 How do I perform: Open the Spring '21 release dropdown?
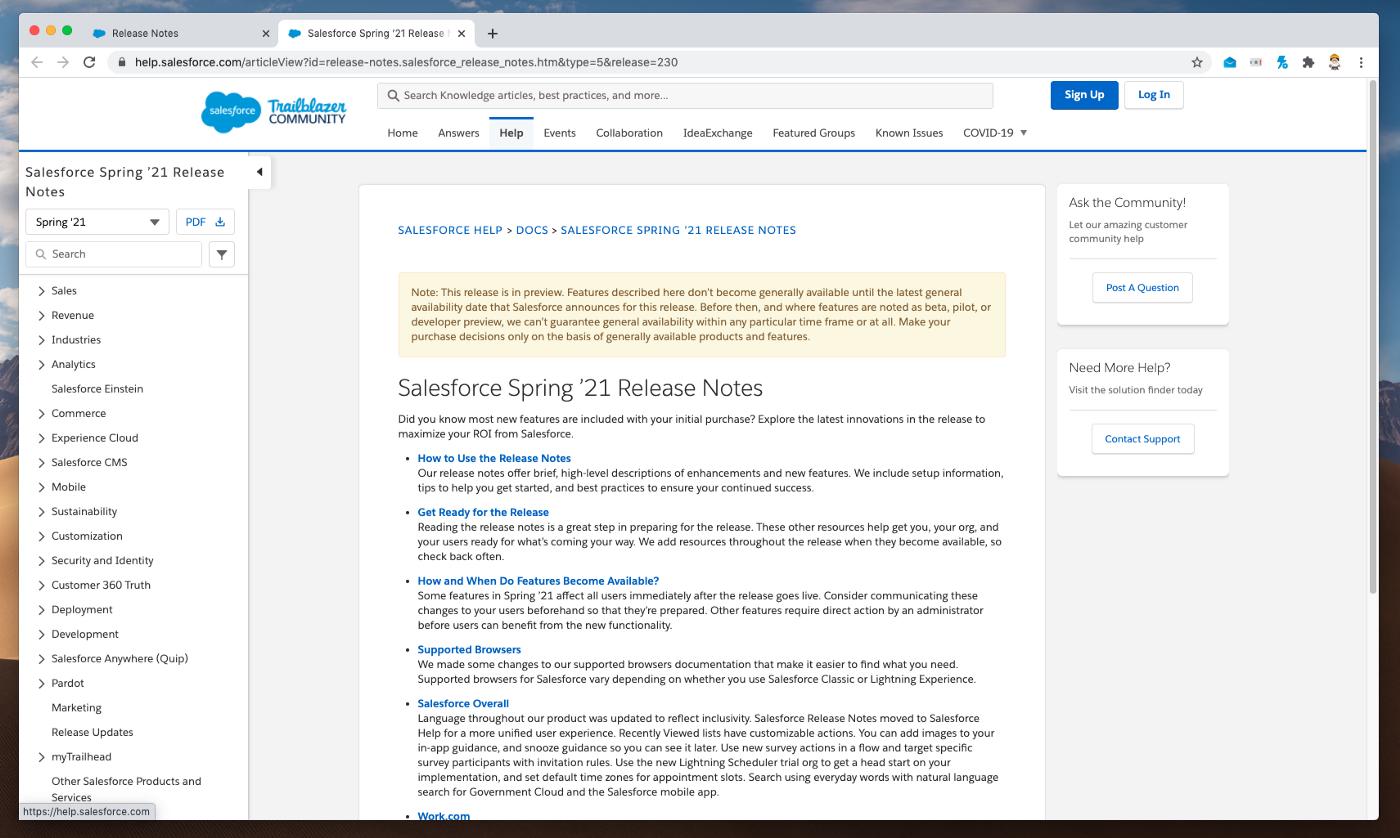pyautogui.click(x=97, y=222)
